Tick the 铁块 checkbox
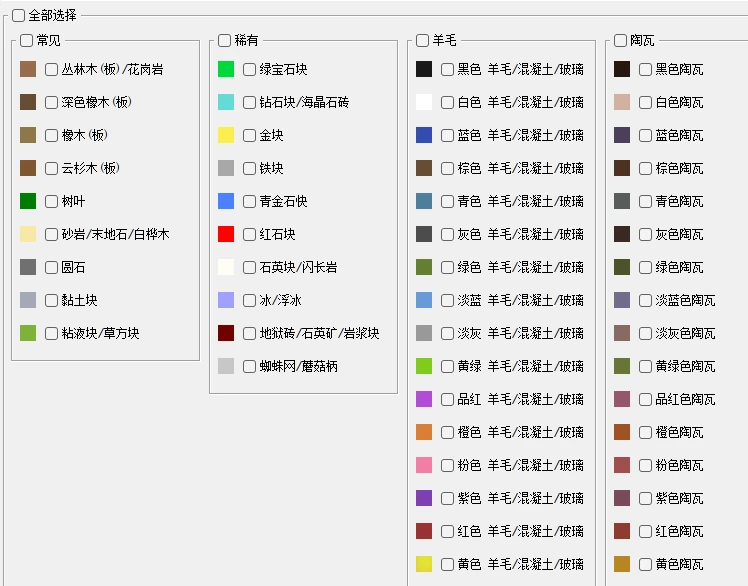The height and width of the screenshot is (586, 748). (x=249, y=168)
